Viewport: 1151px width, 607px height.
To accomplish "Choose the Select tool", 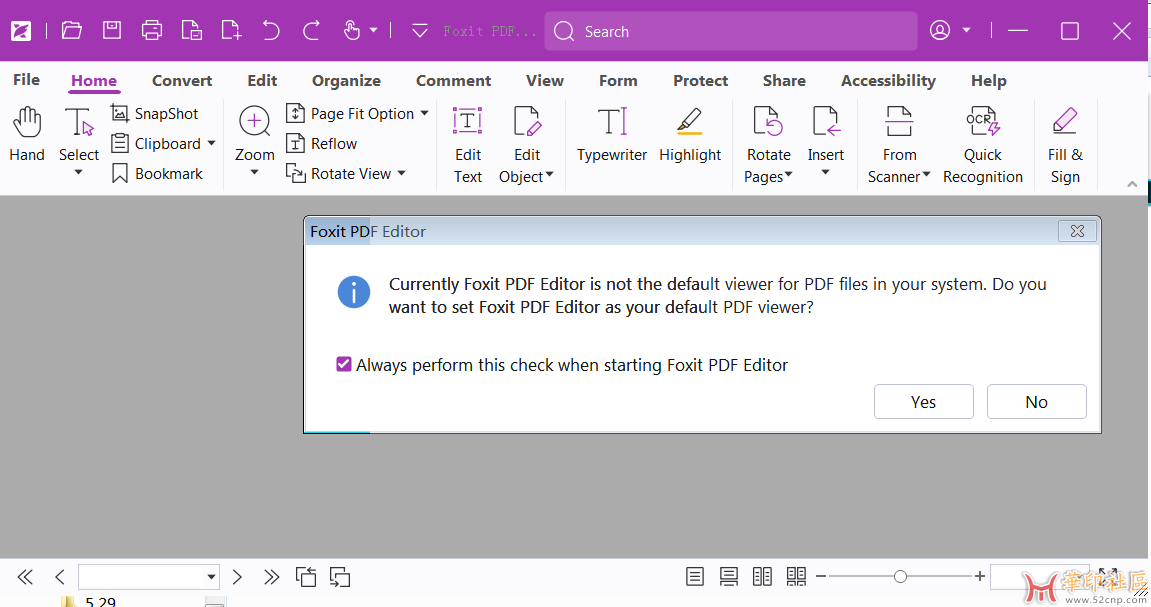I will pos(79,134).
